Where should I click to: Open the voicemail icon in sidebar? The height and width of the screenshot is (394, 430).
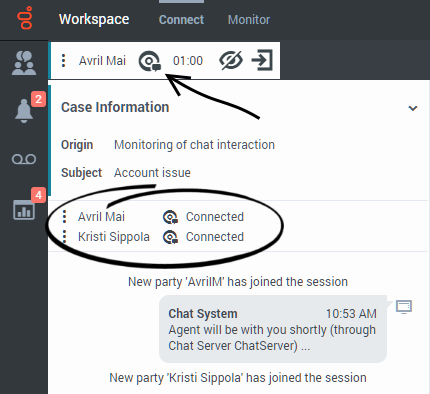pyautogui.click(x=24, y=159)
